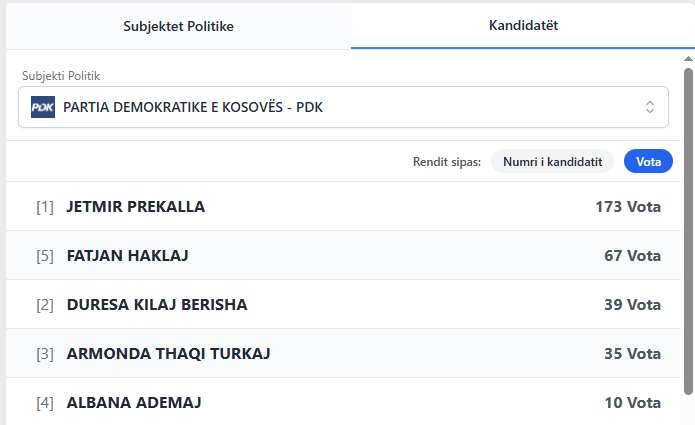Click candidate number [4] label
695x425 pixels.
click(45, 403)
